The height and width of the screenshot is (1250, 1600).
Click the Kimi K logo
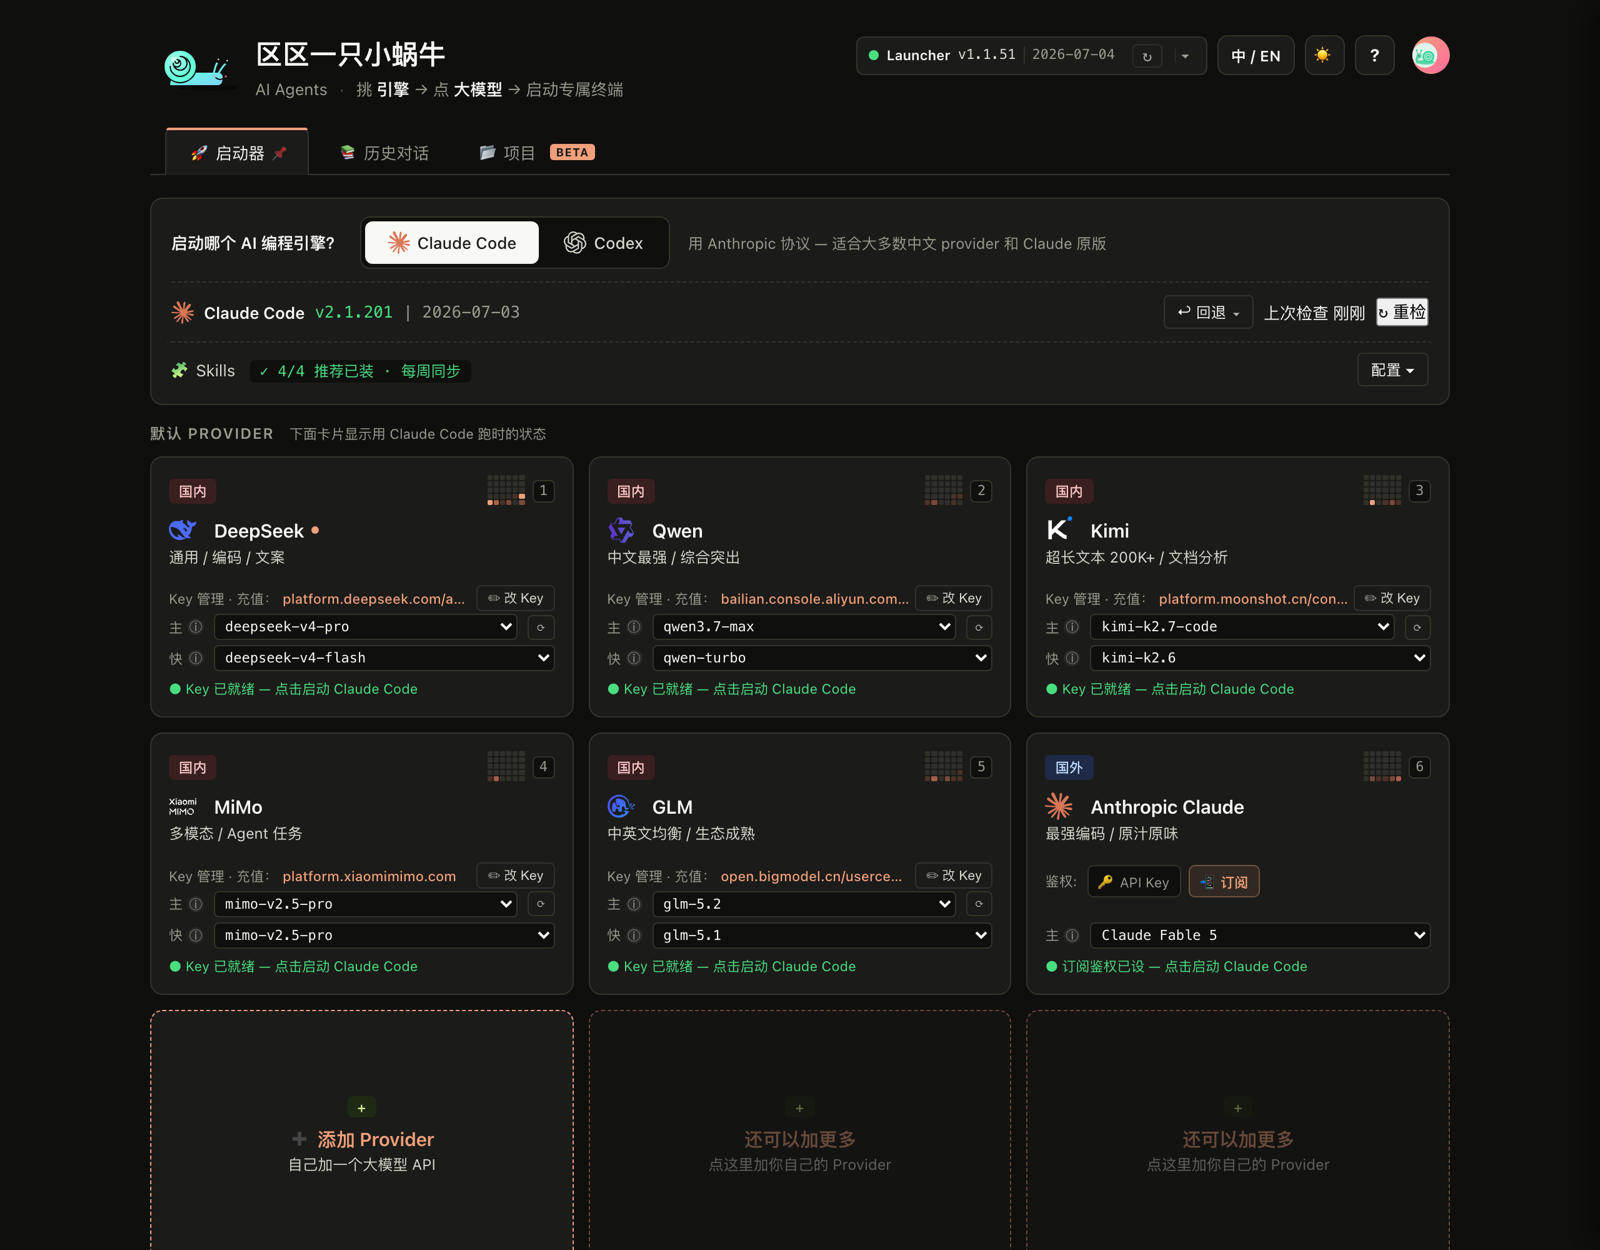tap(1059, 529)
